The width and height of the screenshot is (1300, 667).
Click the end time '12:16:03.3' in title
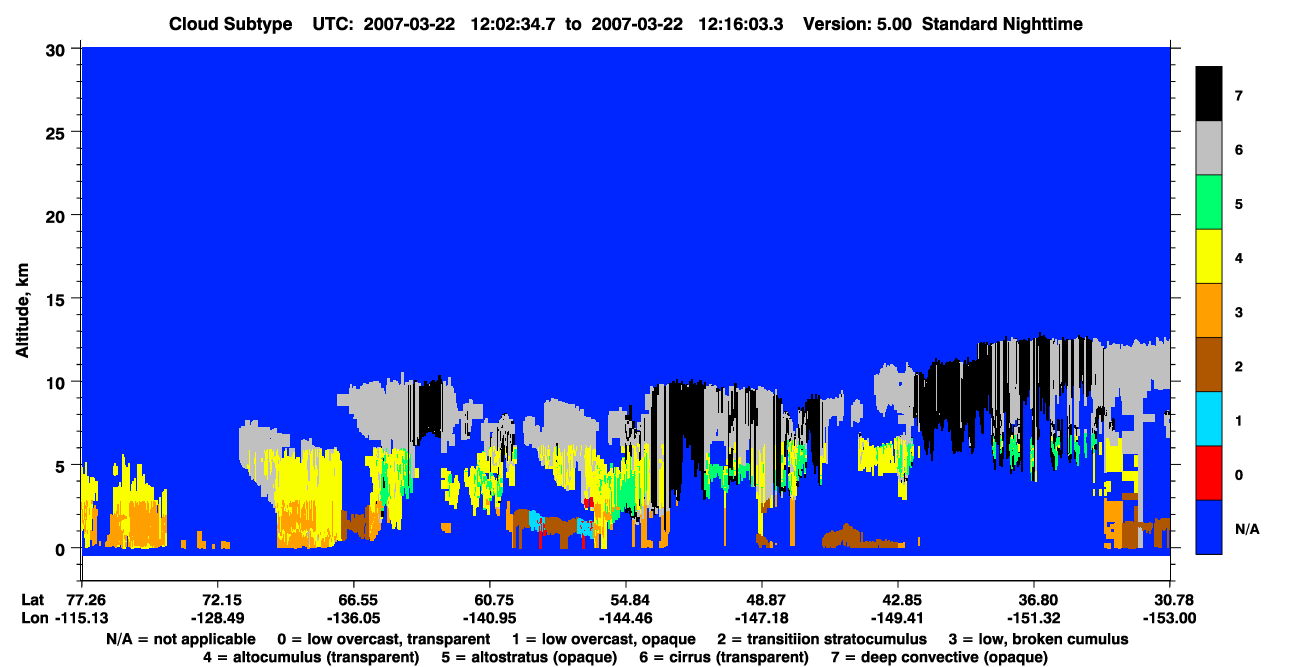740,24
